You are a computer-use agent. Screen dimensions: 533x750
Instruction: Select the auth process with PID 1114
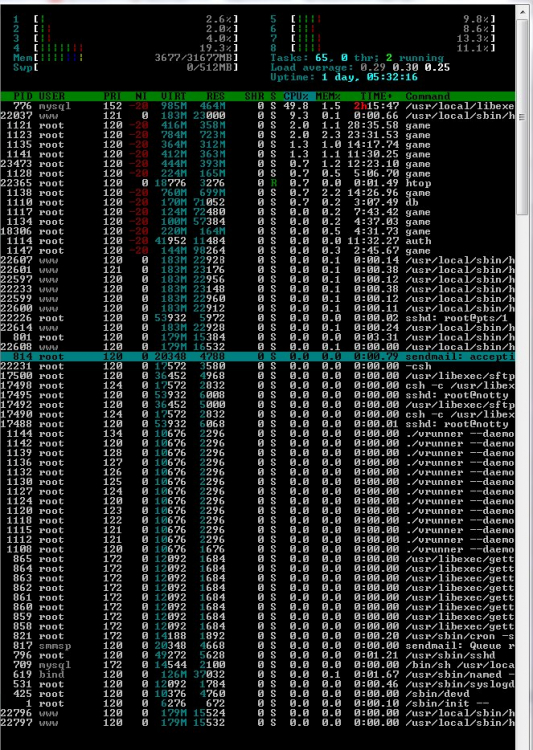(257, 241)
